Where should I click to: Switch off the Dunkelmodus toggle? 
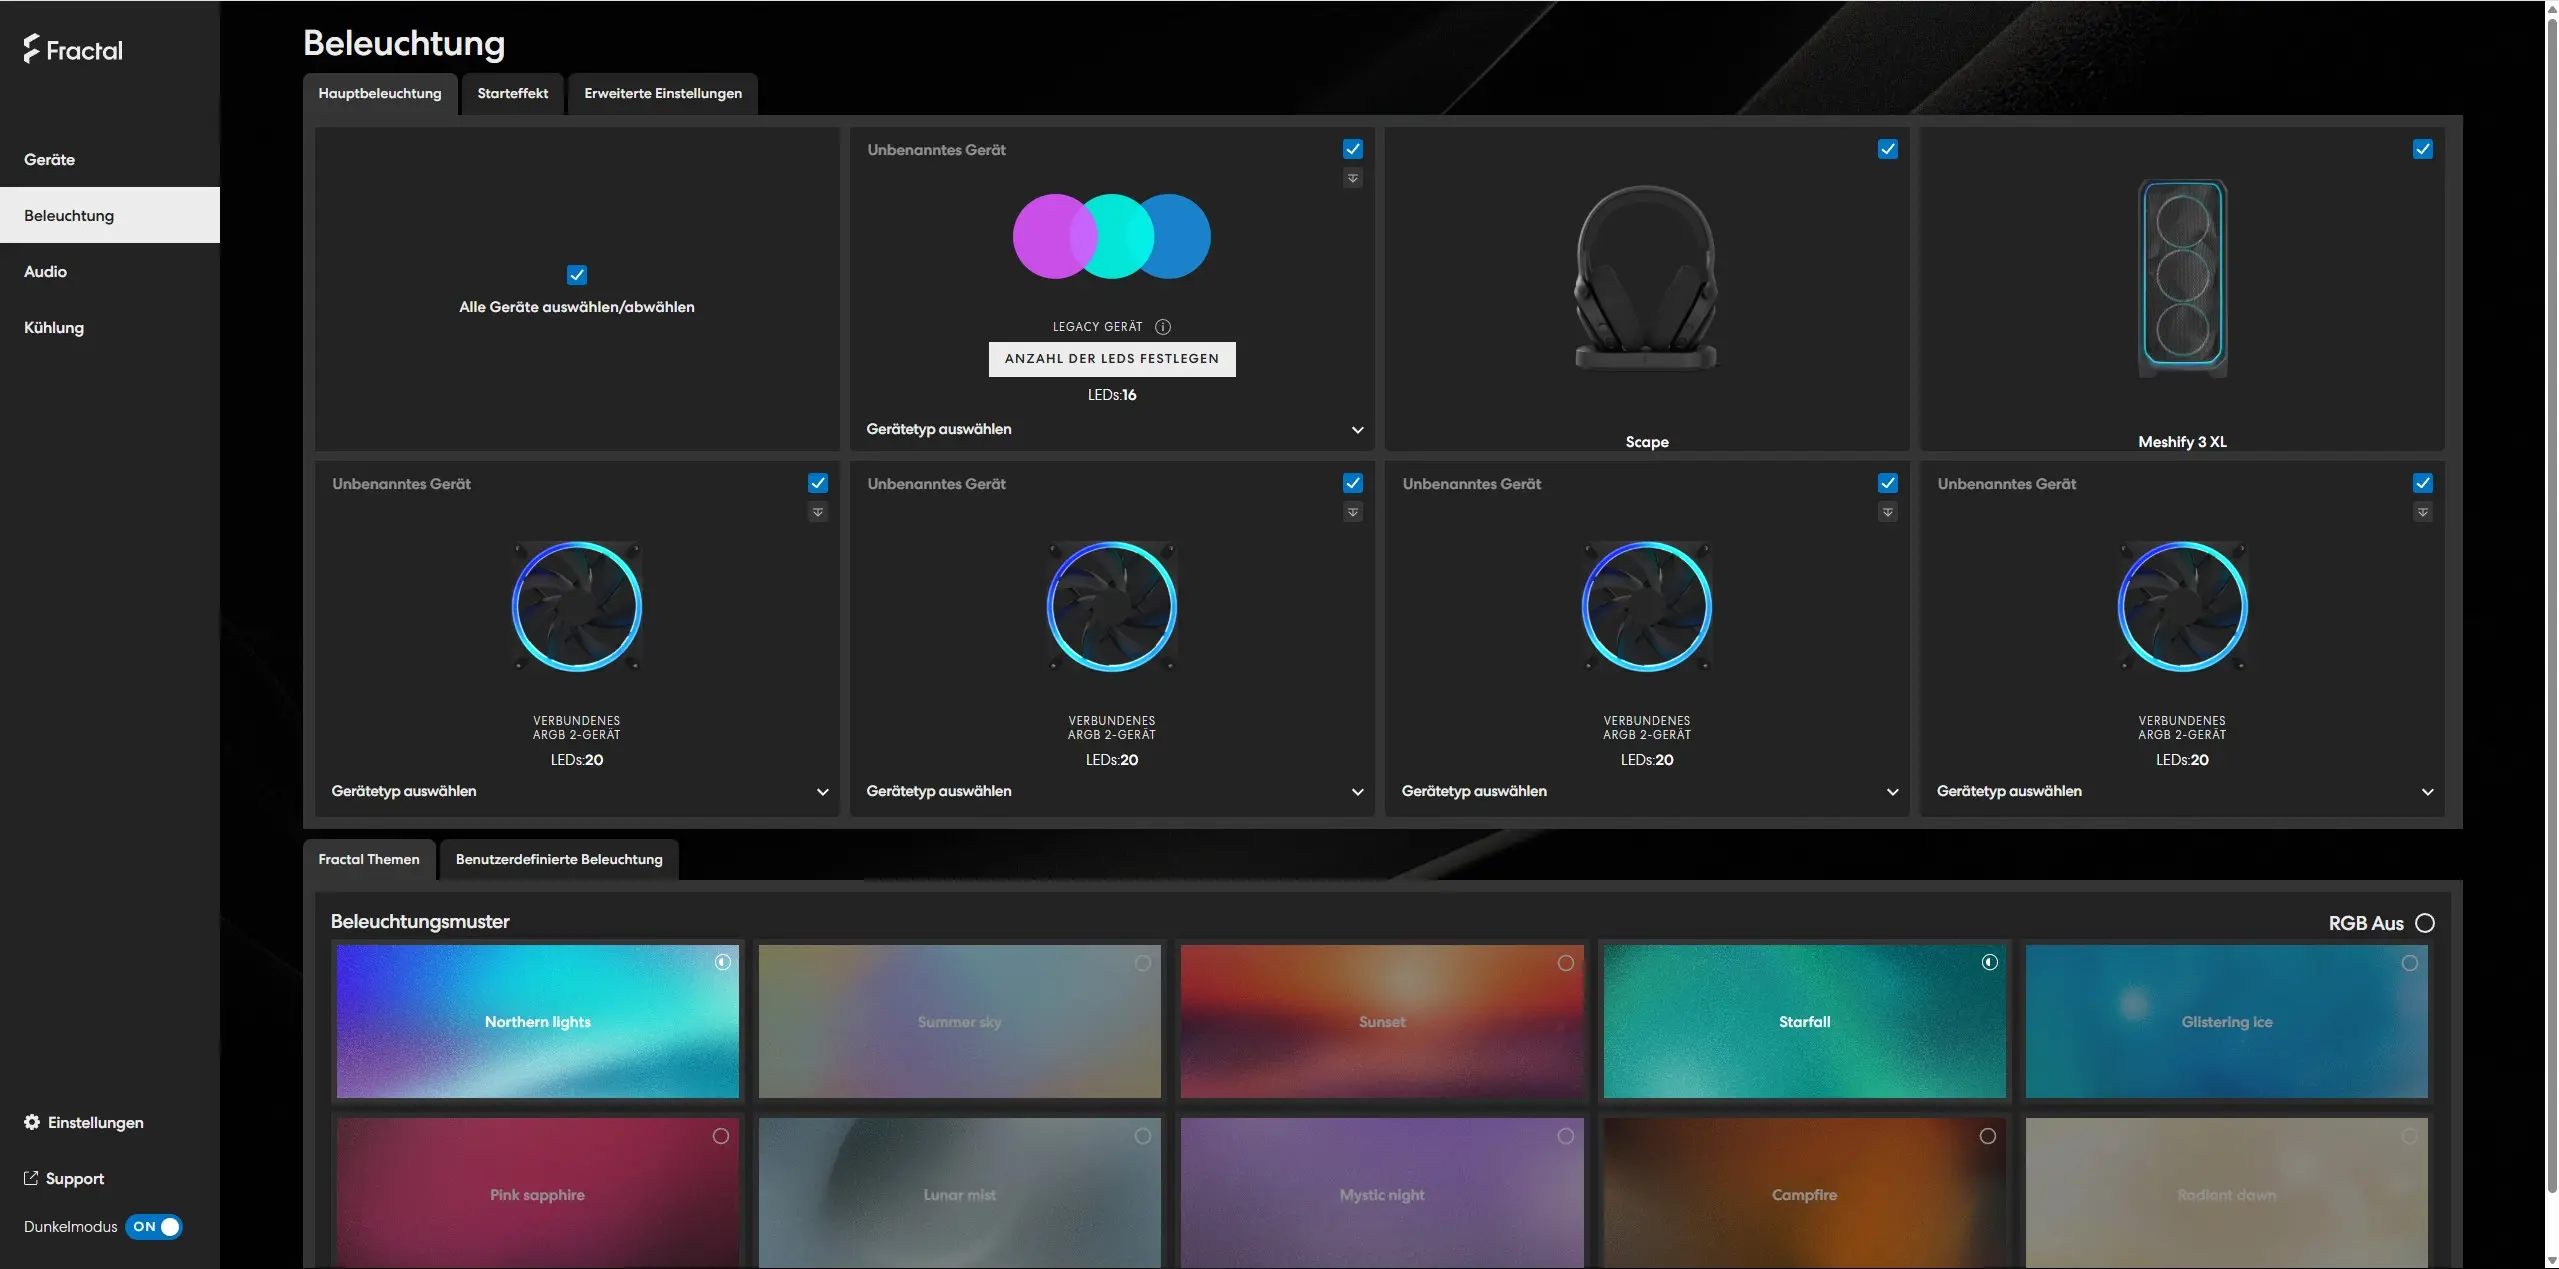click(155, 1227)
